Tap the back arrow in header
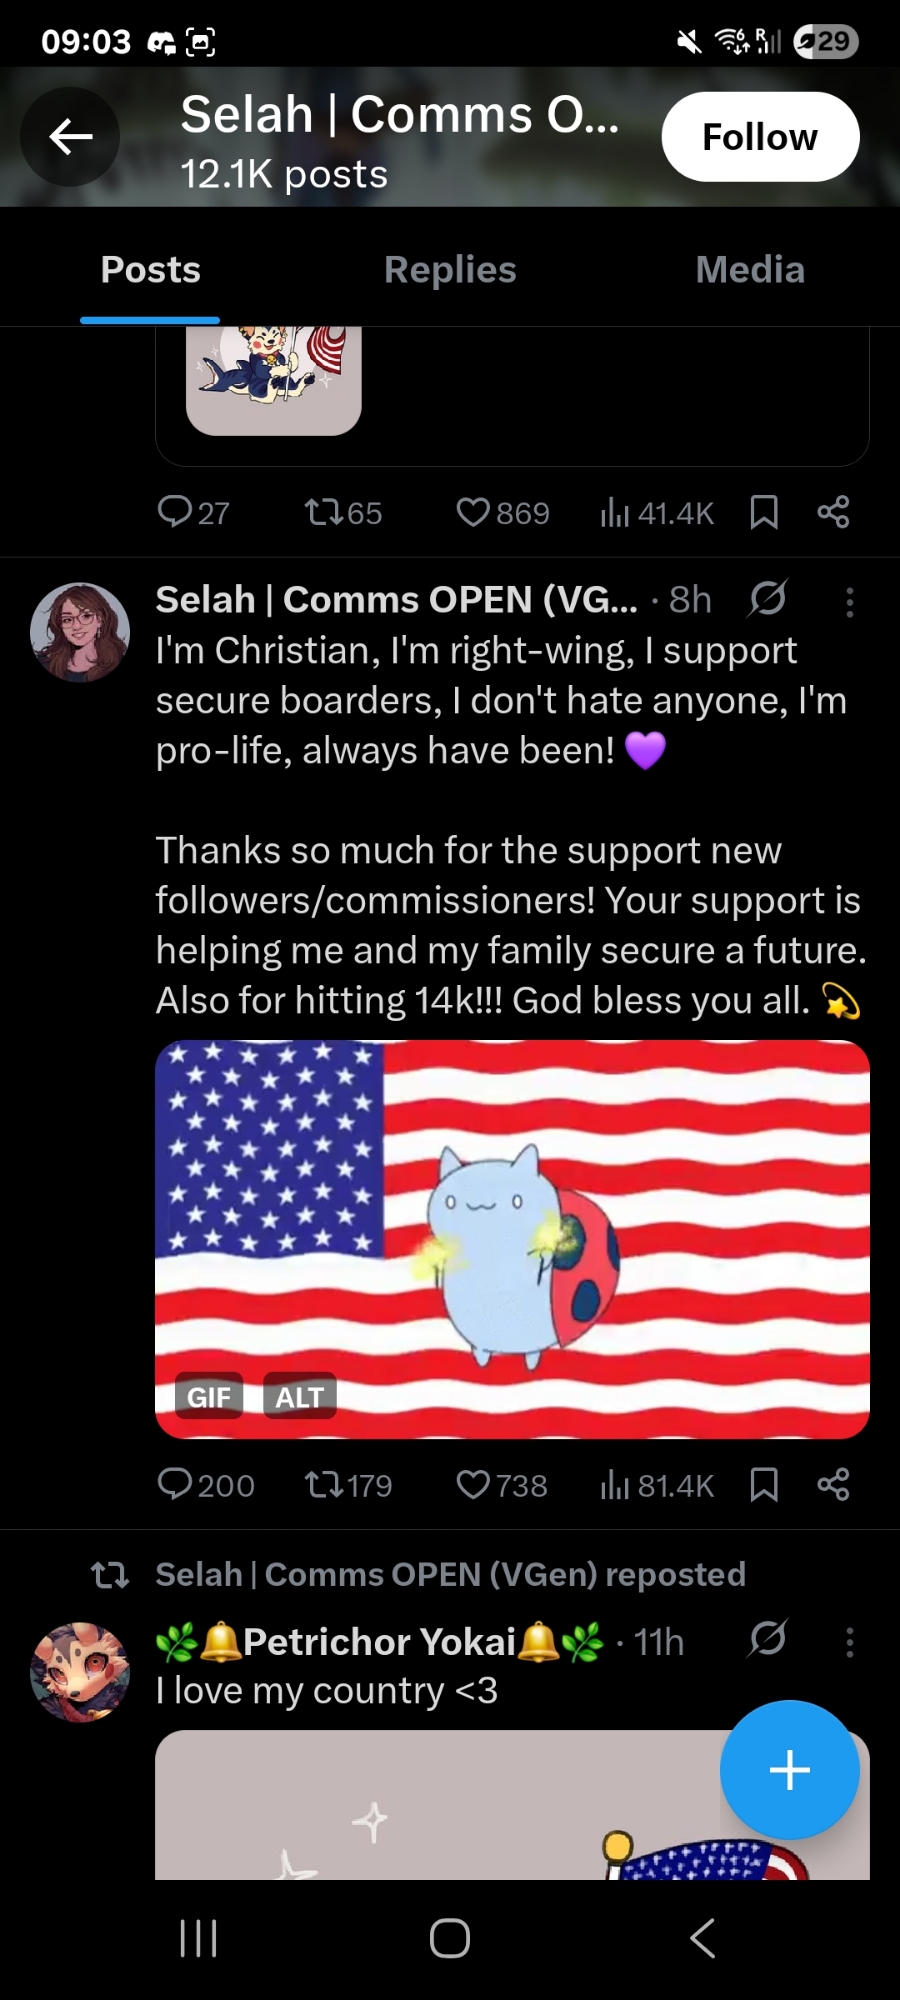The image size is (900, 2000). click(x=70, y=137)
